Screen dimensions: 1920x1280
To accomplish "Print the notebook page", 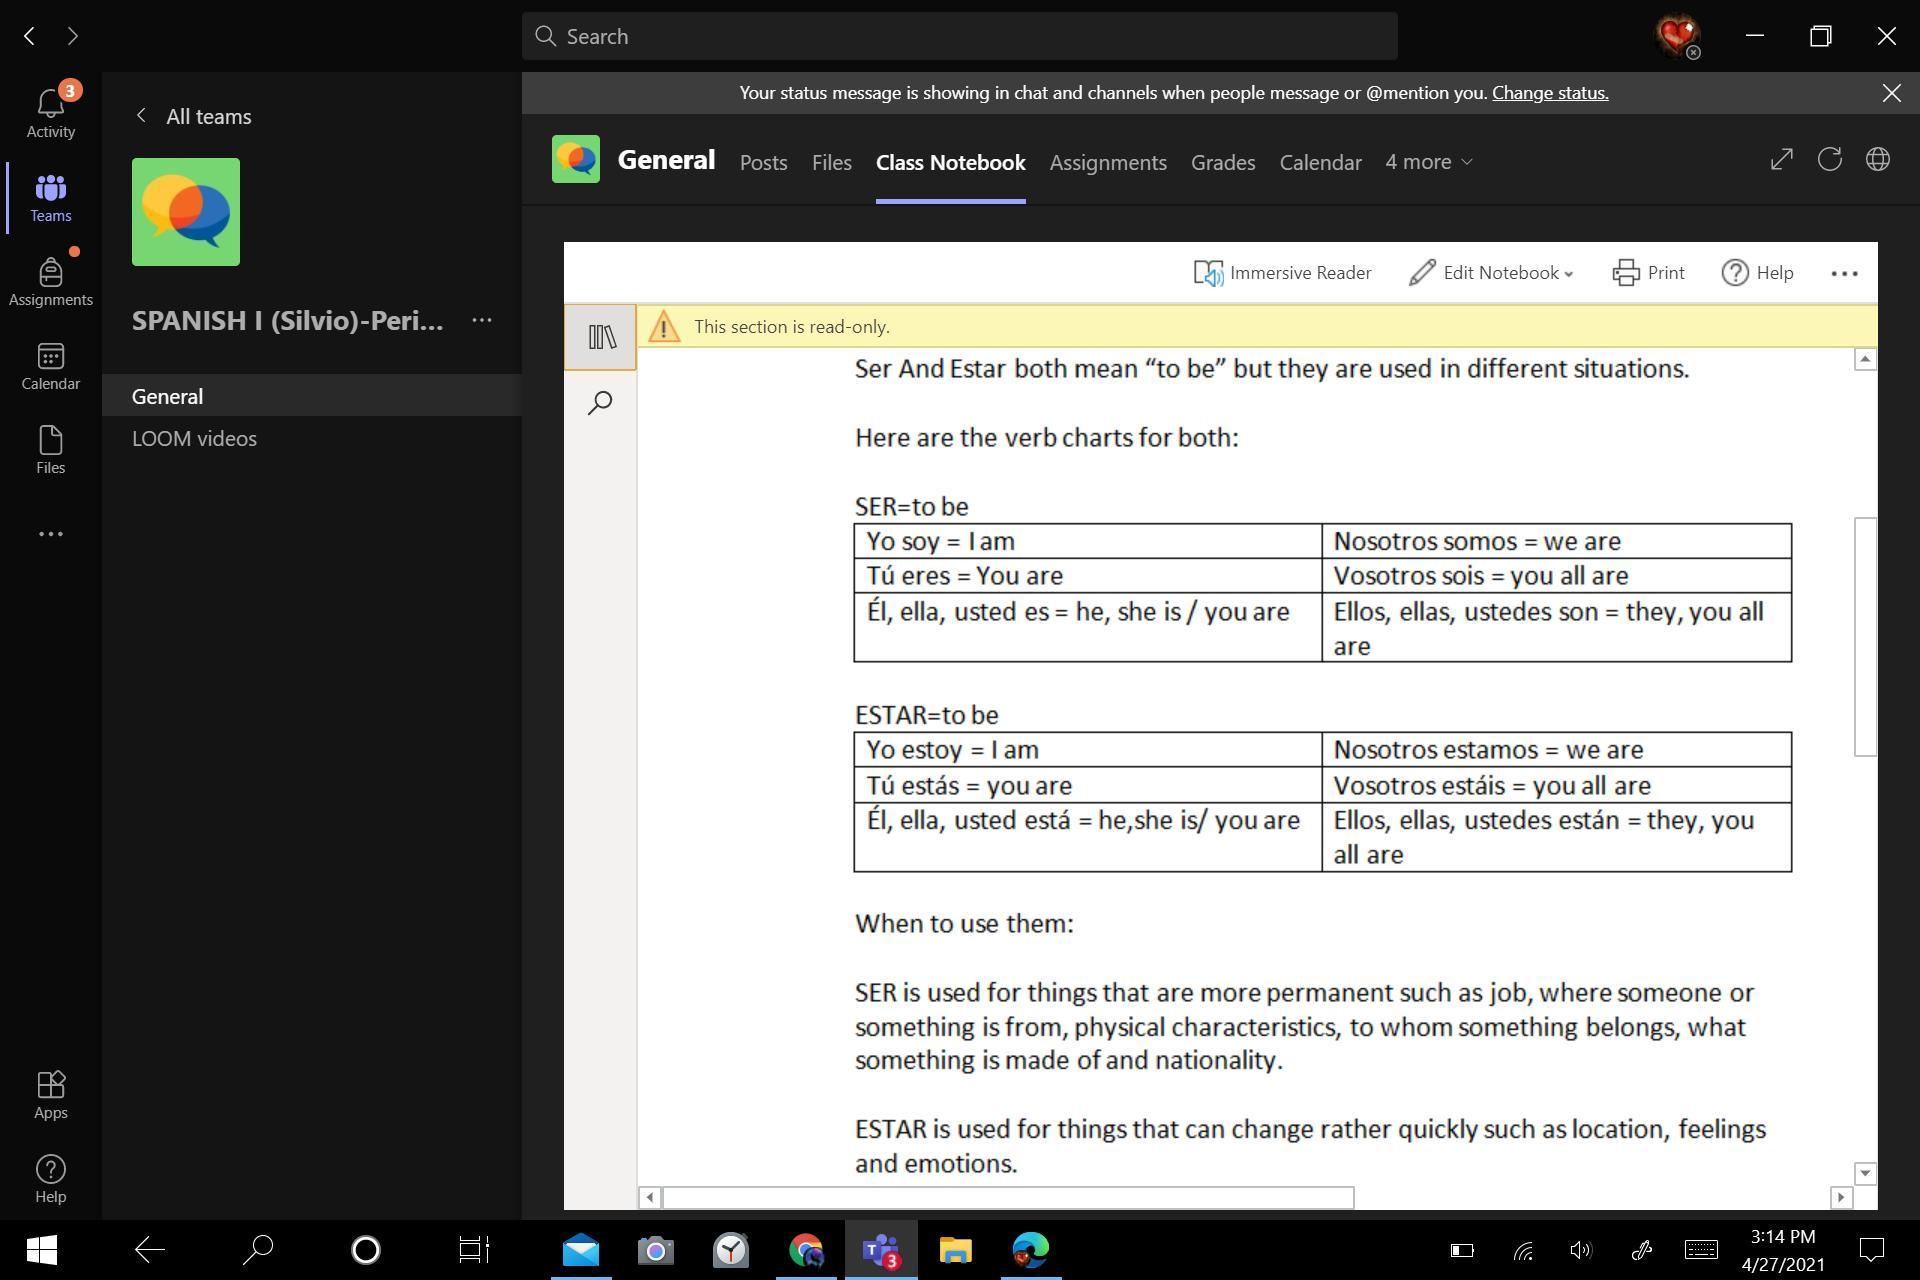I will coord(1648,273).
